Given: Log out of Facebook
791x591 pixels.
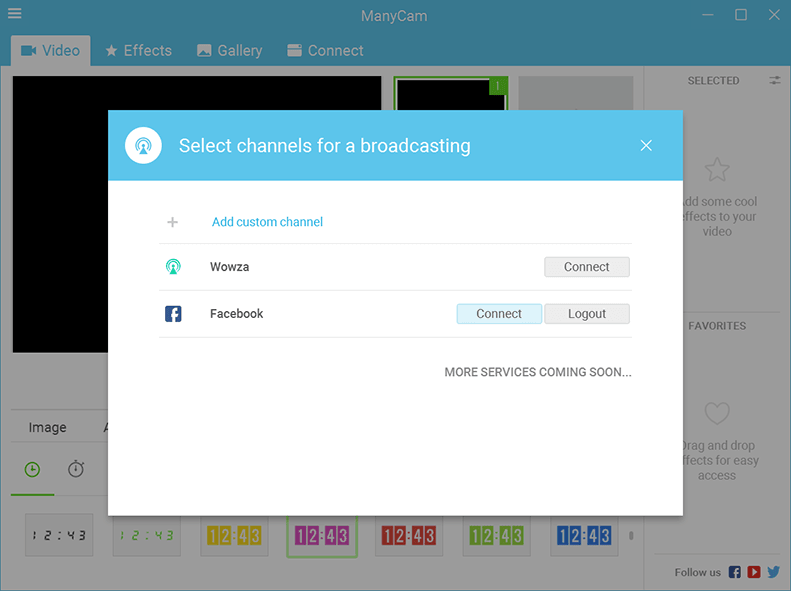Looking at the screenshot, I should (587, 314).
